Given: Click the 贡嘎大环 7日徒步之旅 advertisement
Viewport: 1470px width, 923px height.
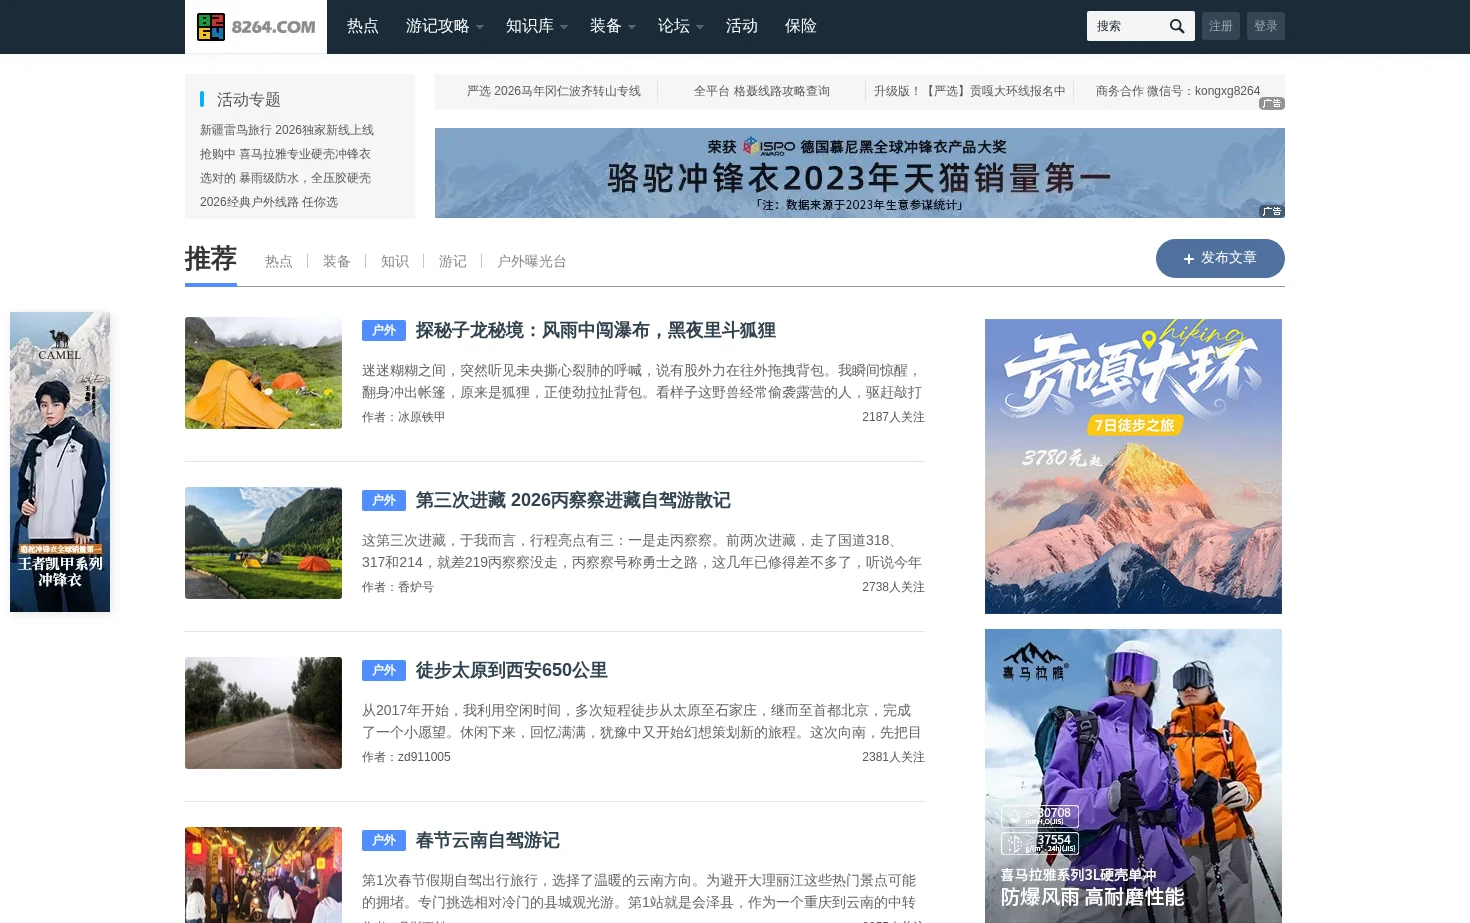Looking at the screenshot, I should pos(1133,466).
